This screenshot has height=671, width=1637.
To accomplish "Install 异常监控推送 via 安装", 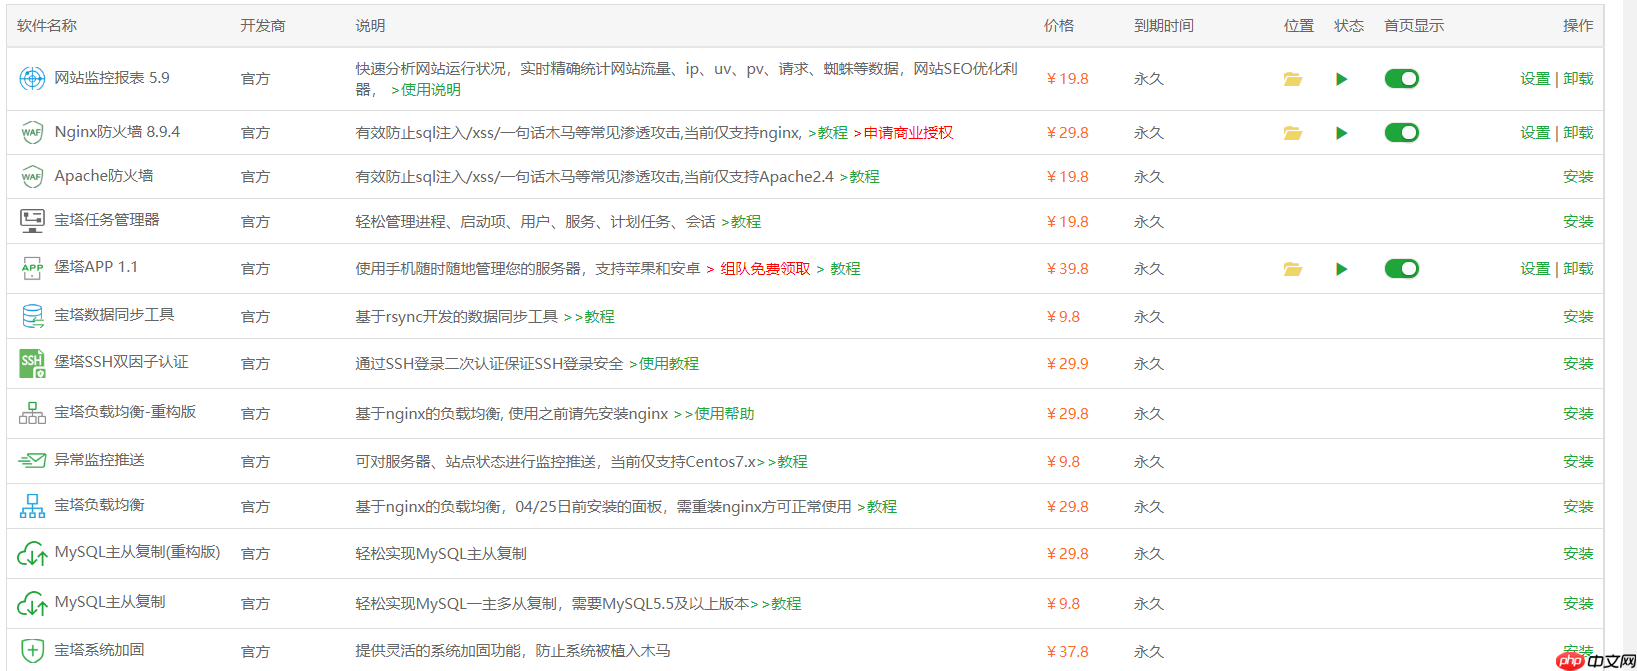I will click(1578, 462).
